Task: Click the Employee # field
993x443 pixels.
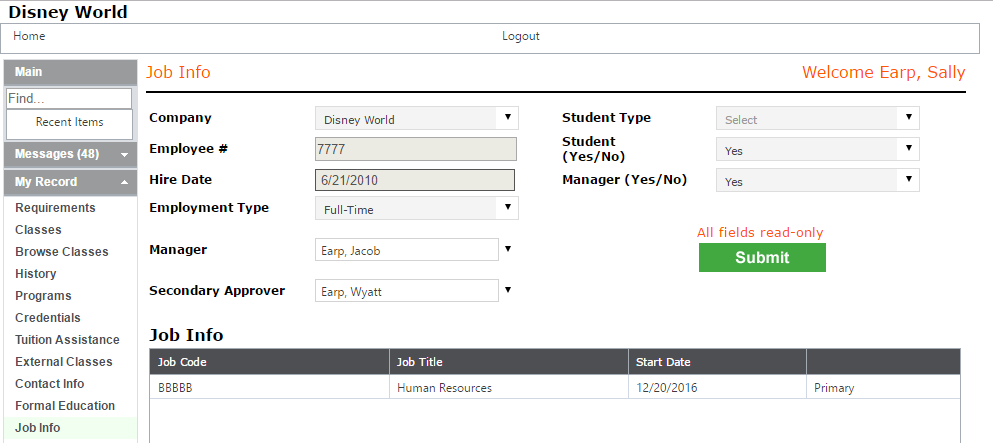Action: pos(415,149)
